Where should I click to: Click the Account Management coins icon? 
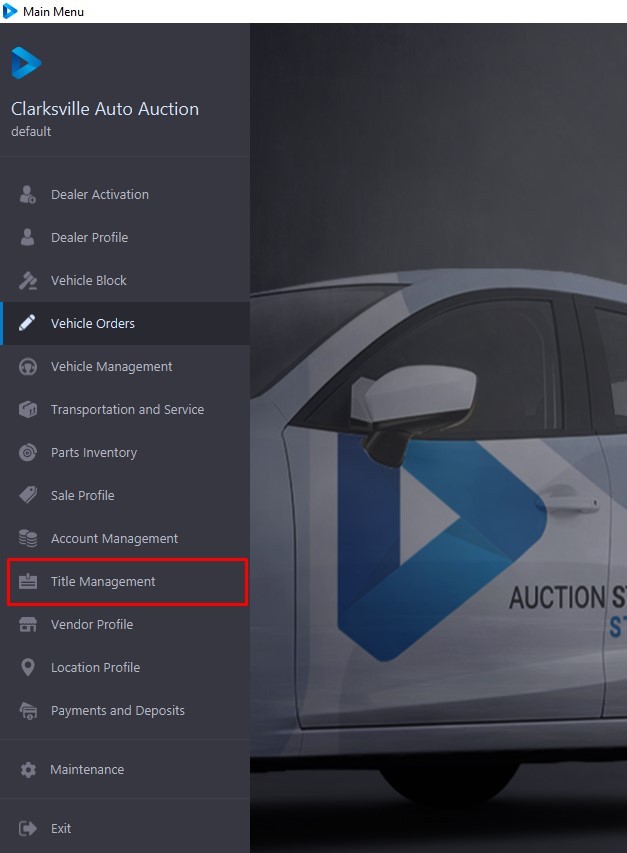pos(28,539)
